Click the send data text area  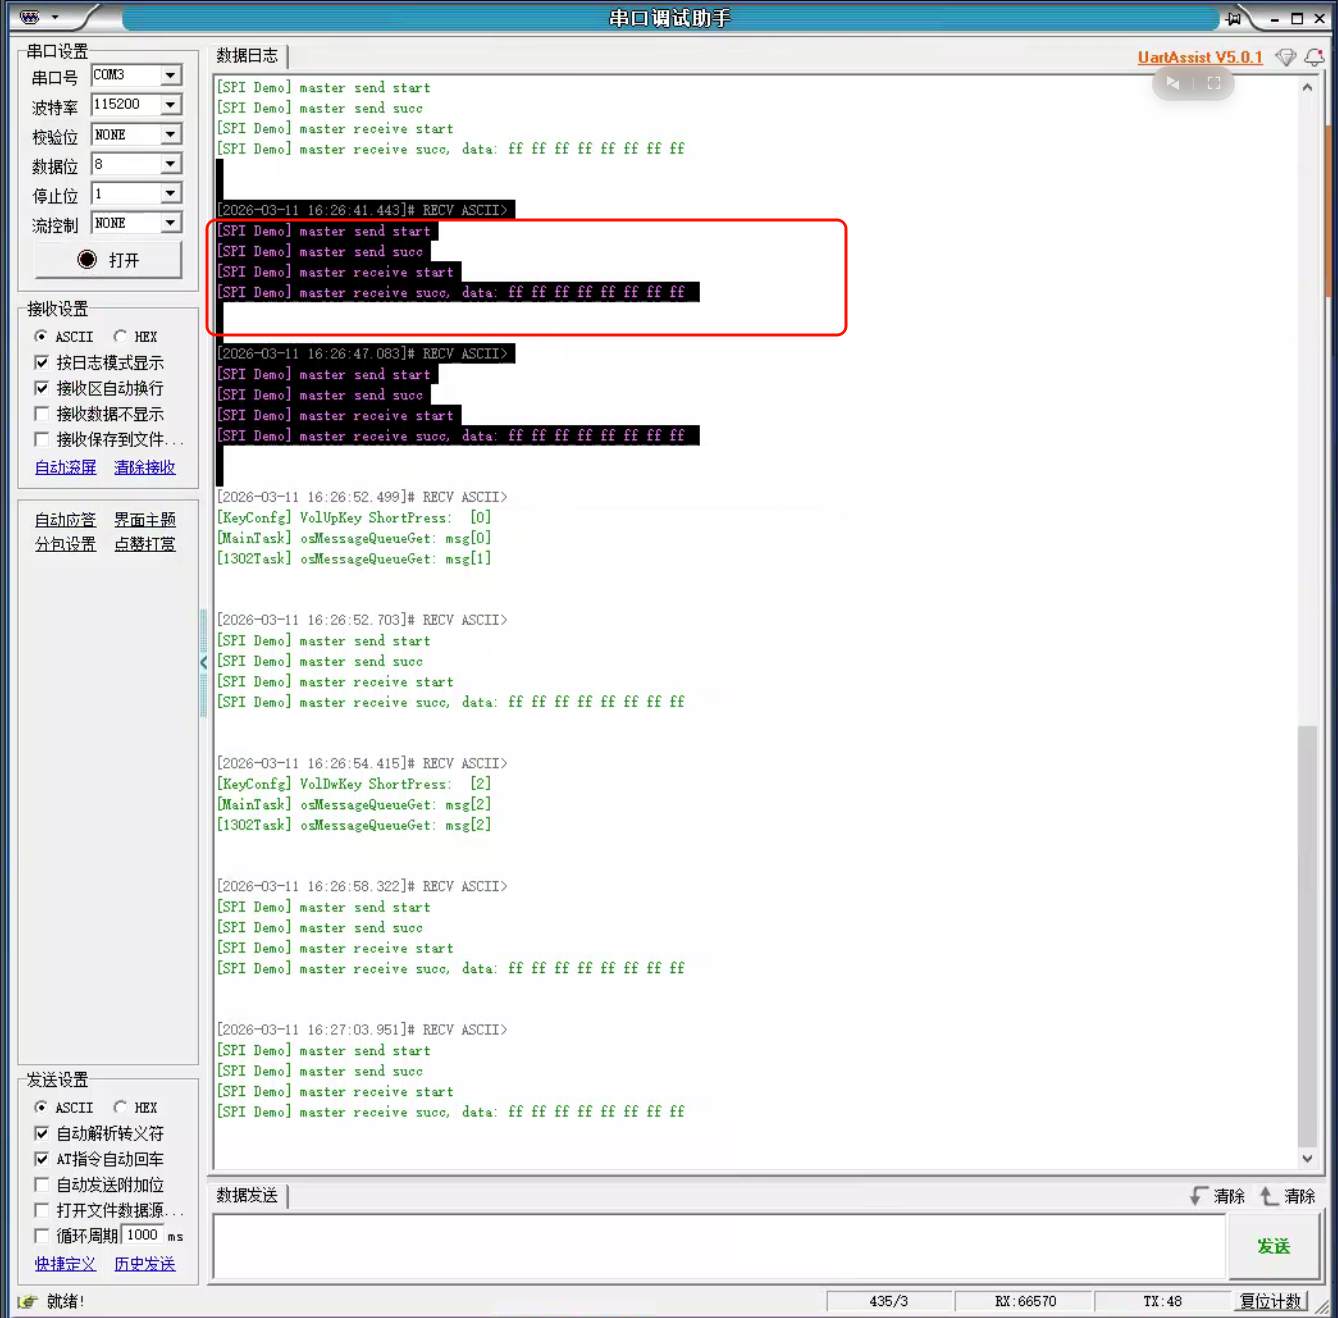pos(720,1247)
